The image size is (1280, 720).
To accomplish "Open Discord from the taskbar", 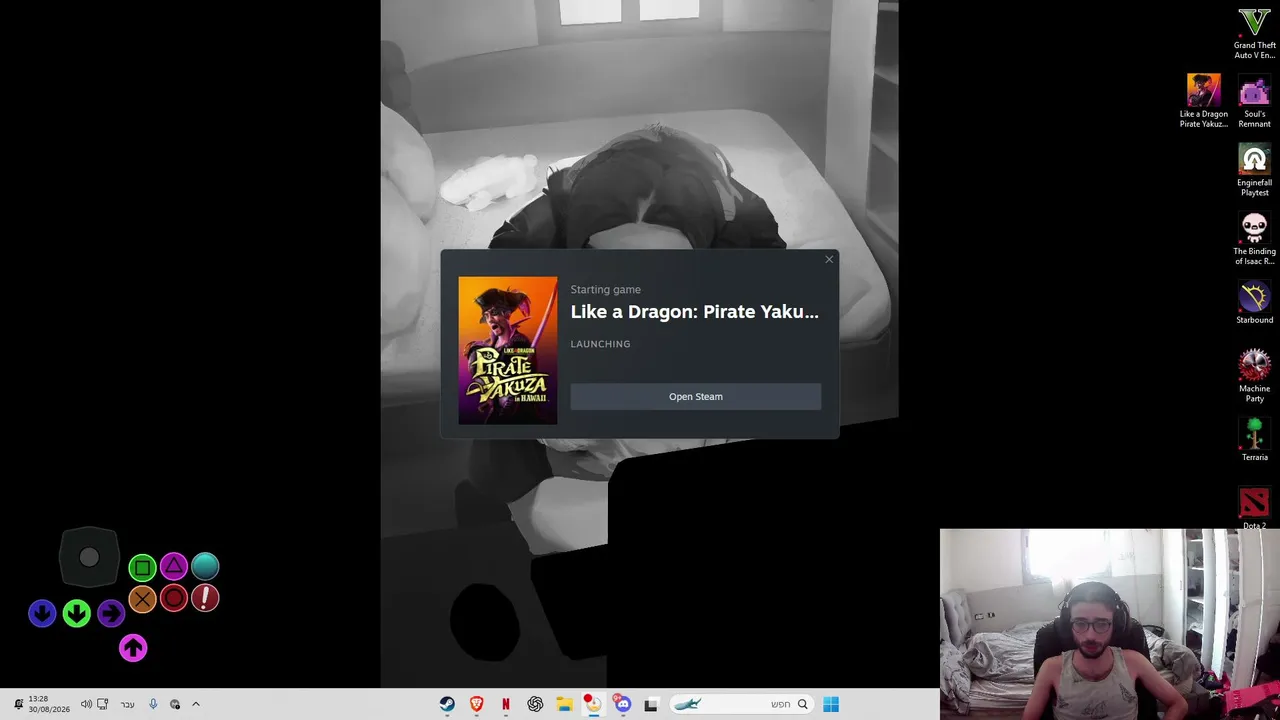I will point(622,704).
